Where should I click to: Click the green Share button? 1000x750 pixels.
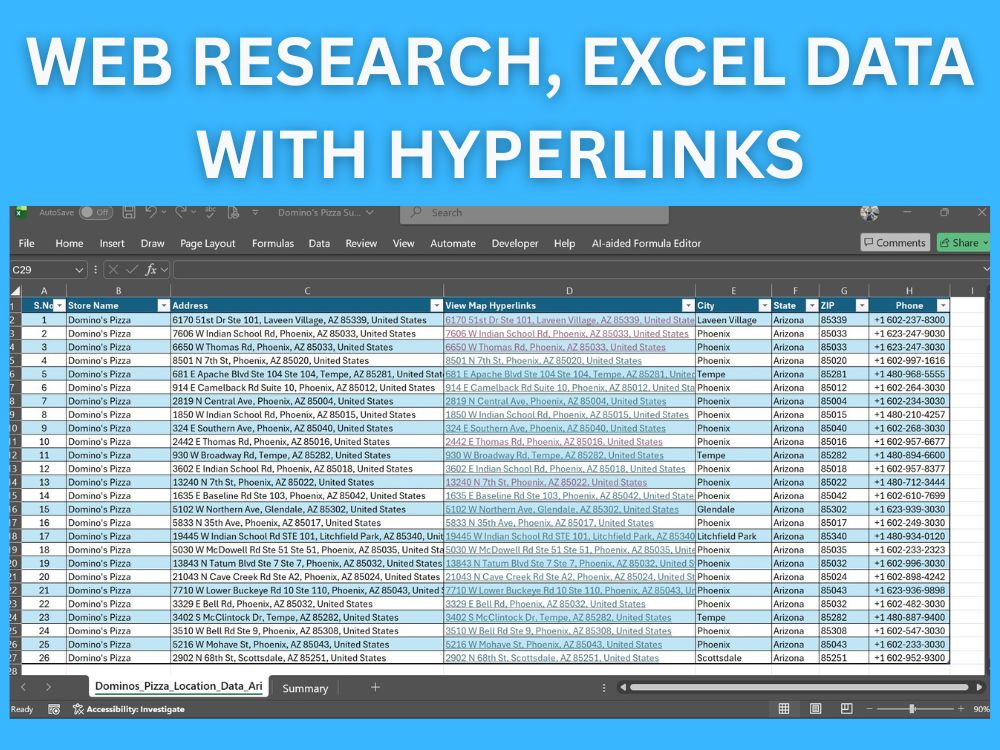963,242
